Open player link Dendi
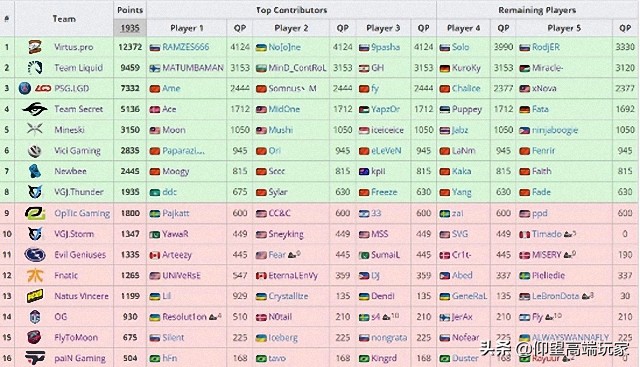640x367 pixels. (382, 296)
